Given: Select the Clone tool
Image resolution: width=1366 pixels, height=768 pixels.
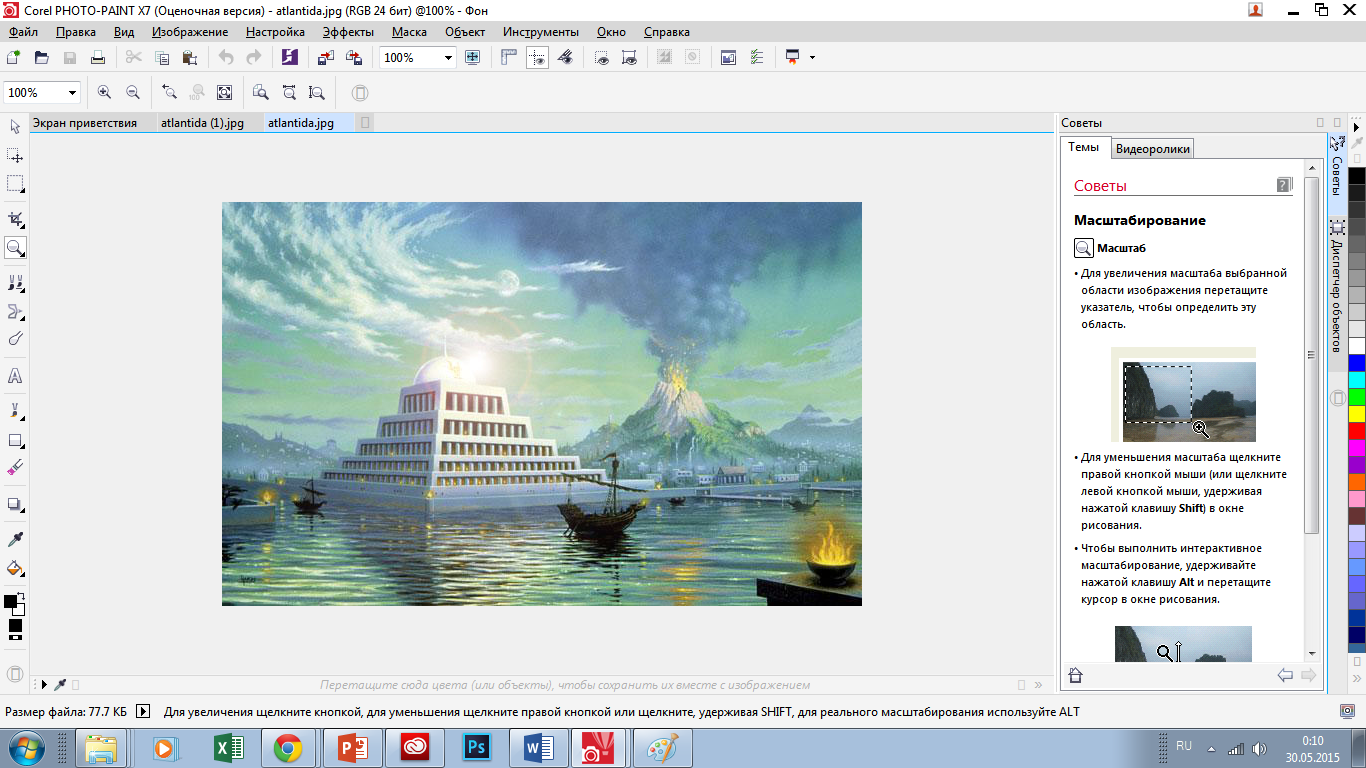Looking at the screenshot, I should coord(15,282).
